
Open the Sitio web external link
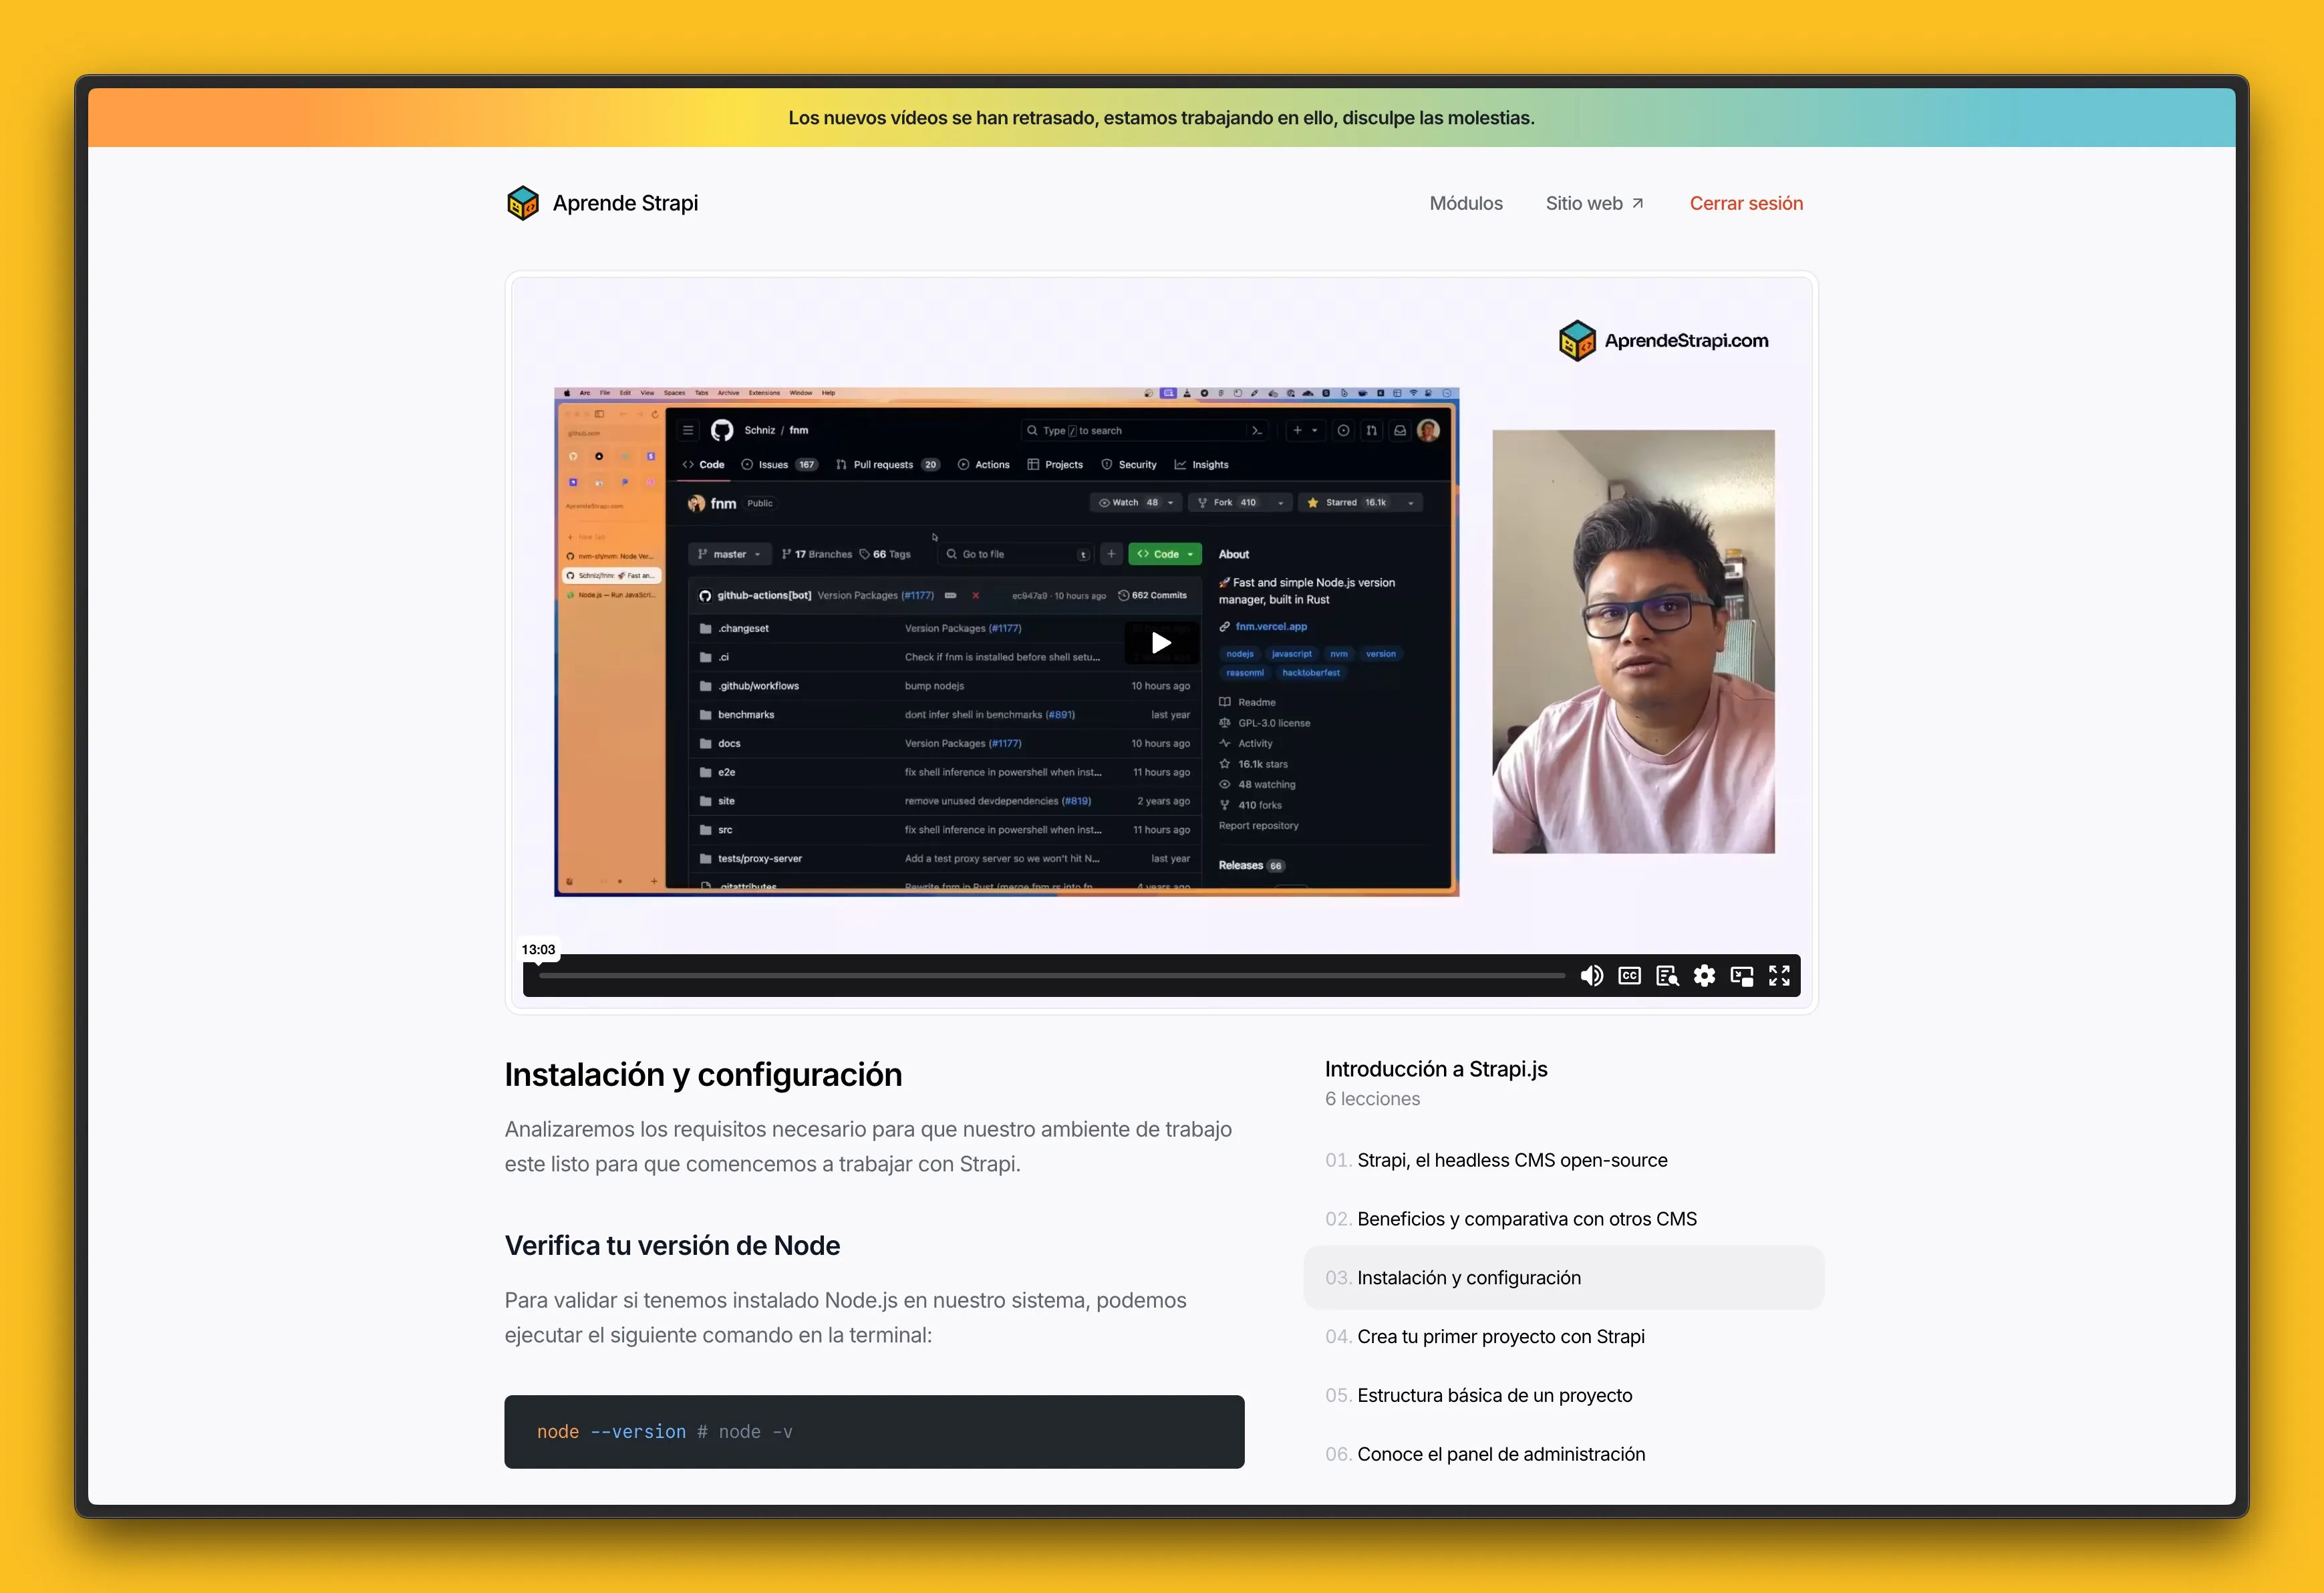1594,203
